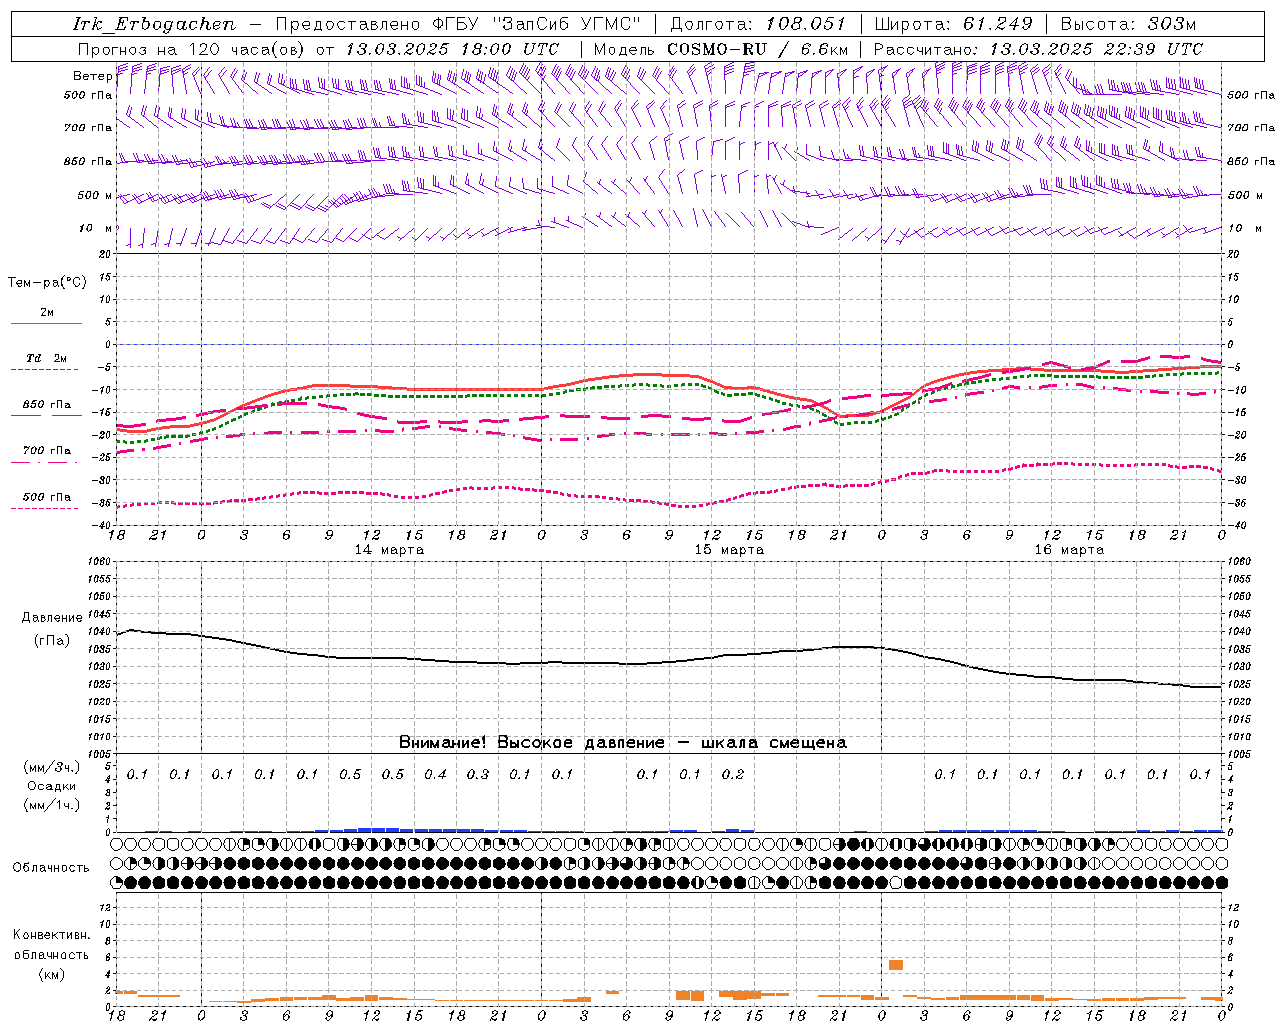Click the 16 марта date label

pos(1069,550)
